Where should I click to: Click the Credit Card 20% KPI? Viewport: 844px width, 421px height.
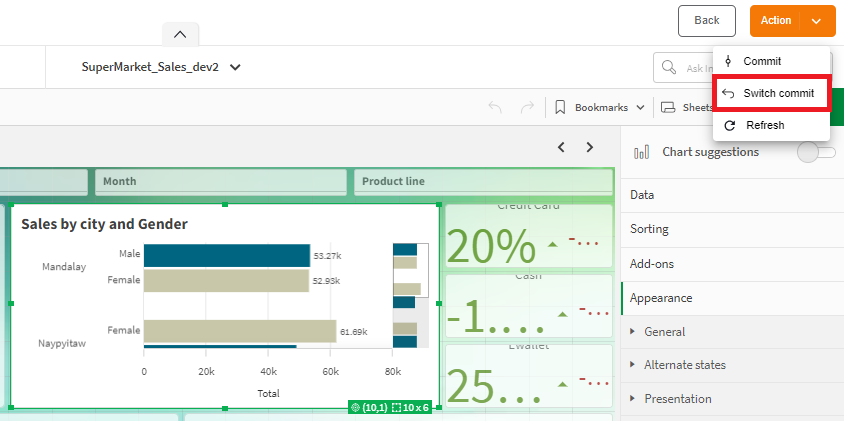pyautogui.click(x=529, y=236)
